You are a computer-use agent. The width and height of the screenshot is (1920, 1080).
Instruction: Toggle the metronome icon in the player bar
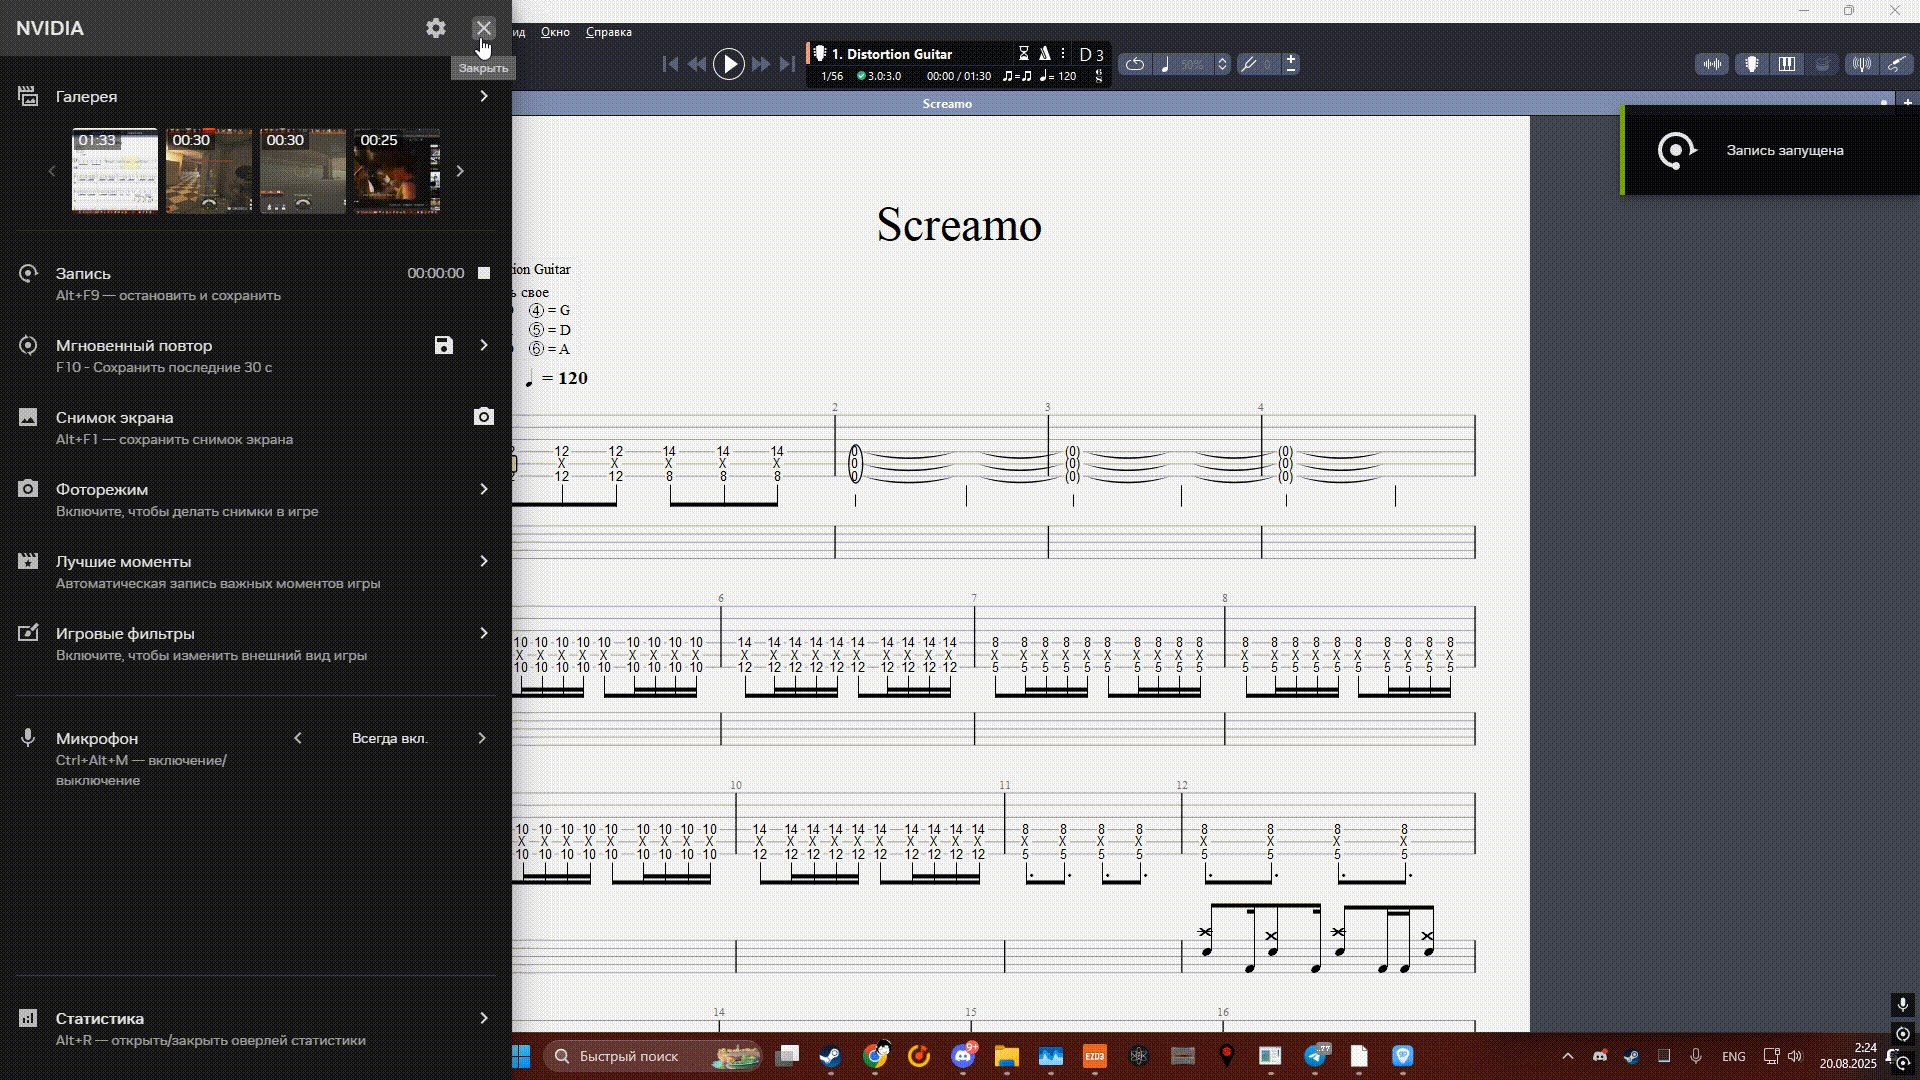click(1043, 53)
